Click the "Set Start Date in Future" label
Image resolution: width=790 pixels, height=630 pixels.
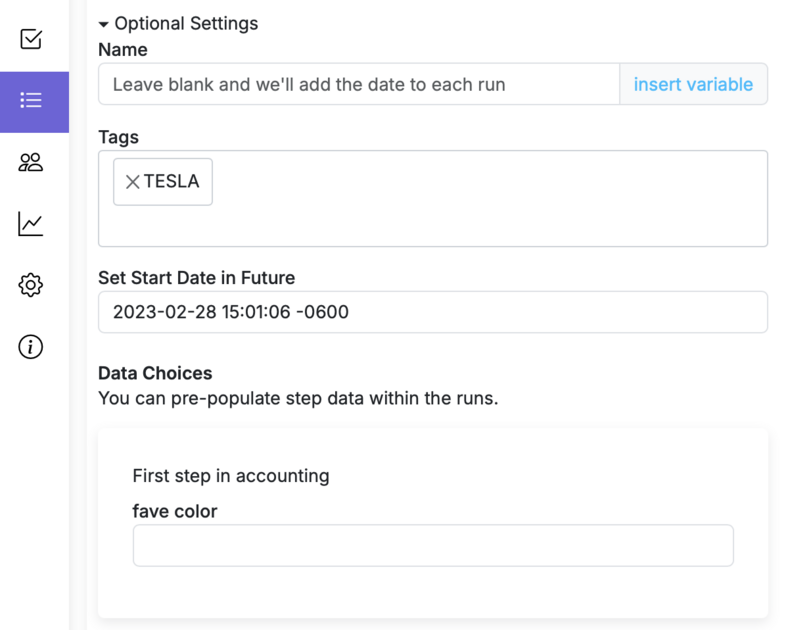[196, 278]
